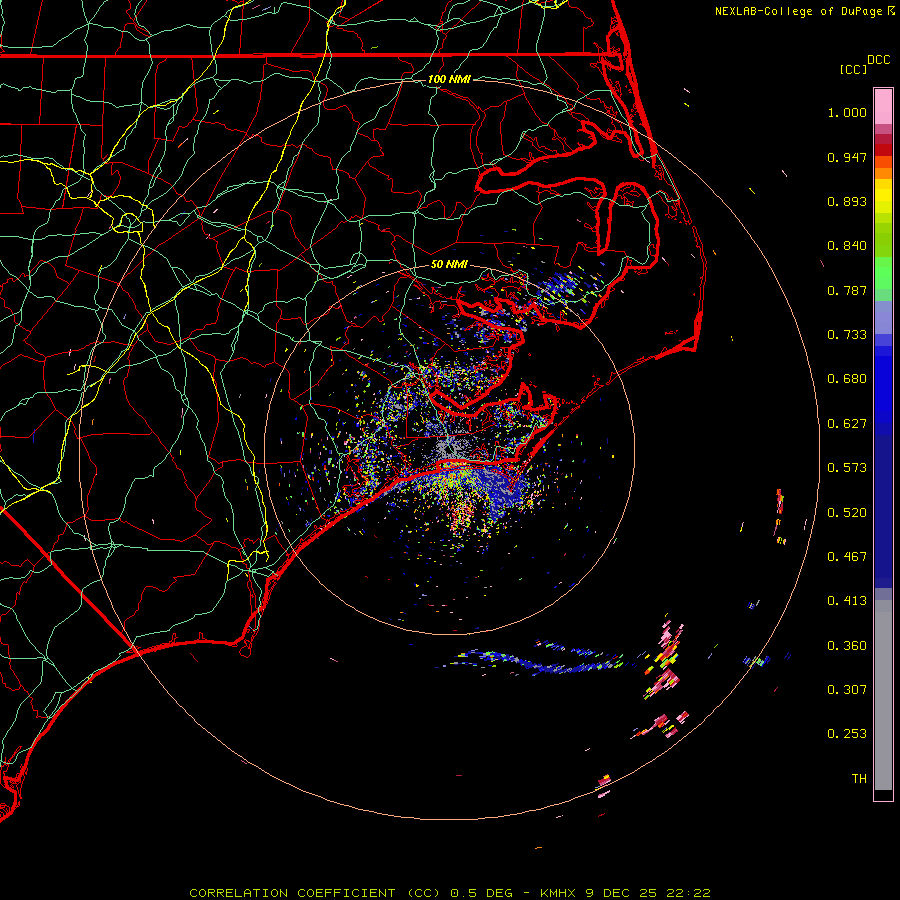Click the 0.467 scale value
This screenshot has height=900, width=900.
coord(847,557)
